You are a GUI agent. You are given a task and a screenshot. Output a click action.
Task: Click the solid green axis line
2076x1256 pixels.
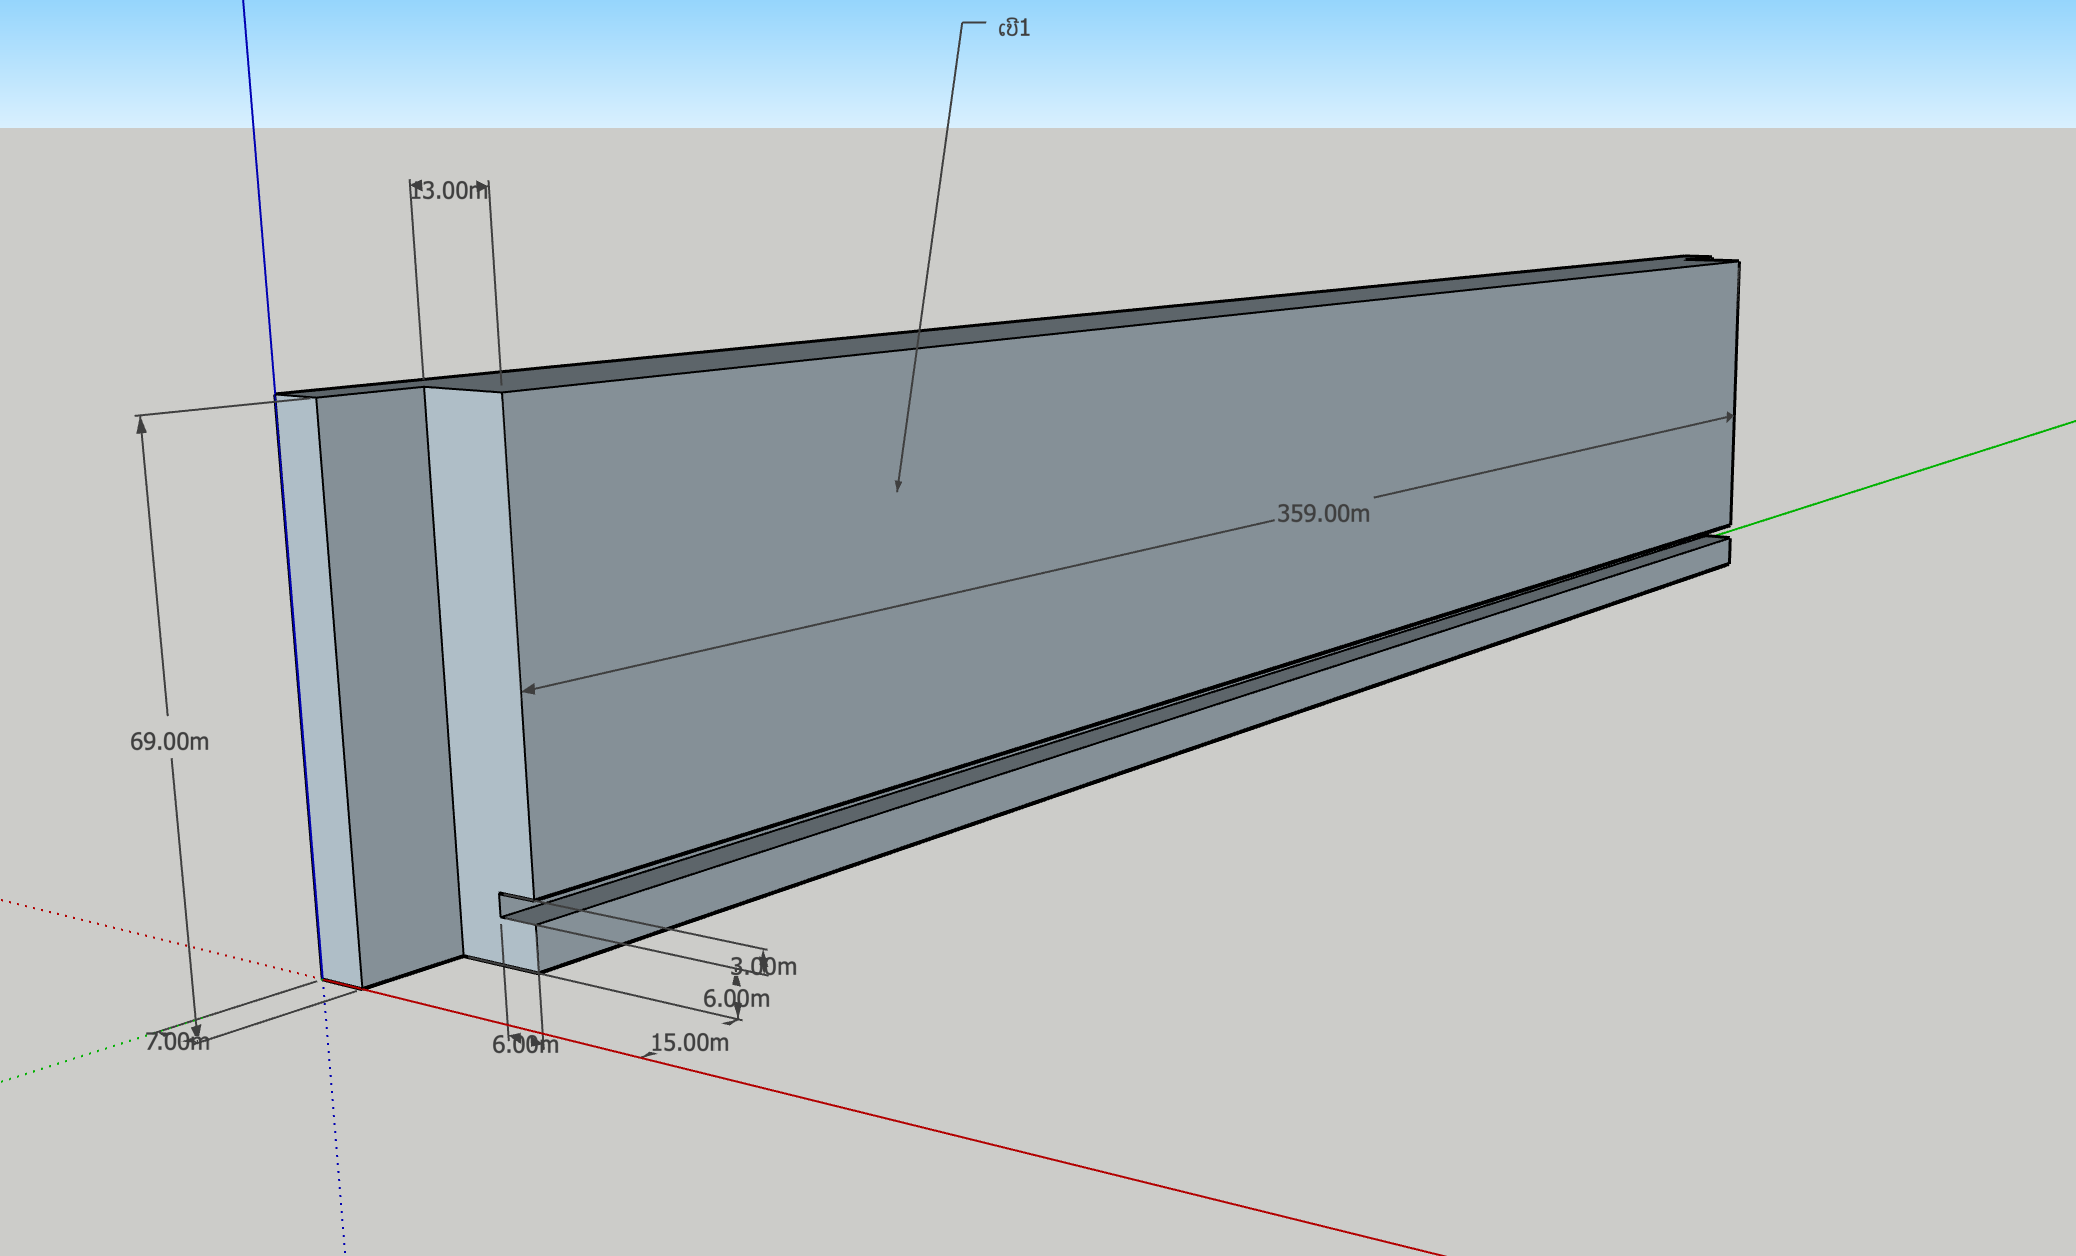click(1900, 476)
